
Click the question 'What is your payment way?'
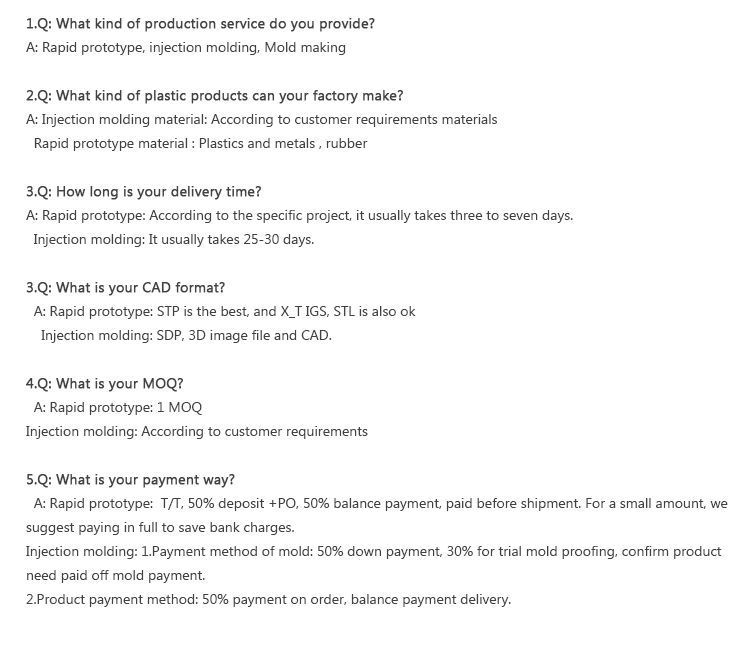pyautogui.click(x=131, y=480)
